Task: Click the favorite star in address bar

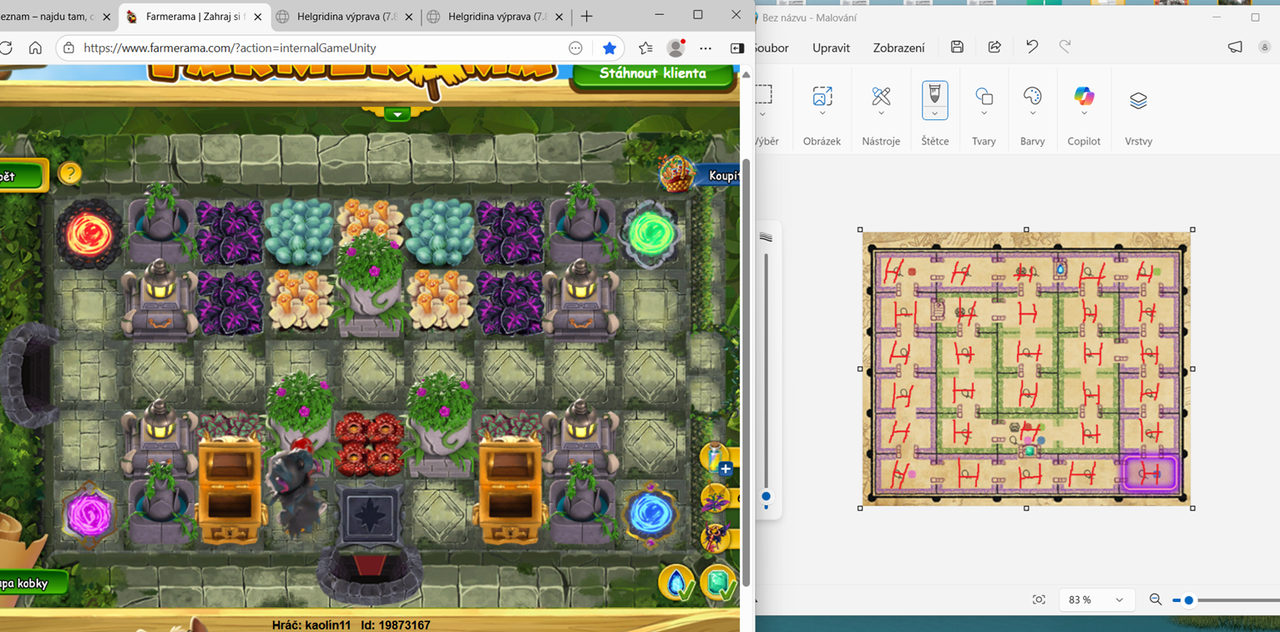Action: (x=609, y=47)
